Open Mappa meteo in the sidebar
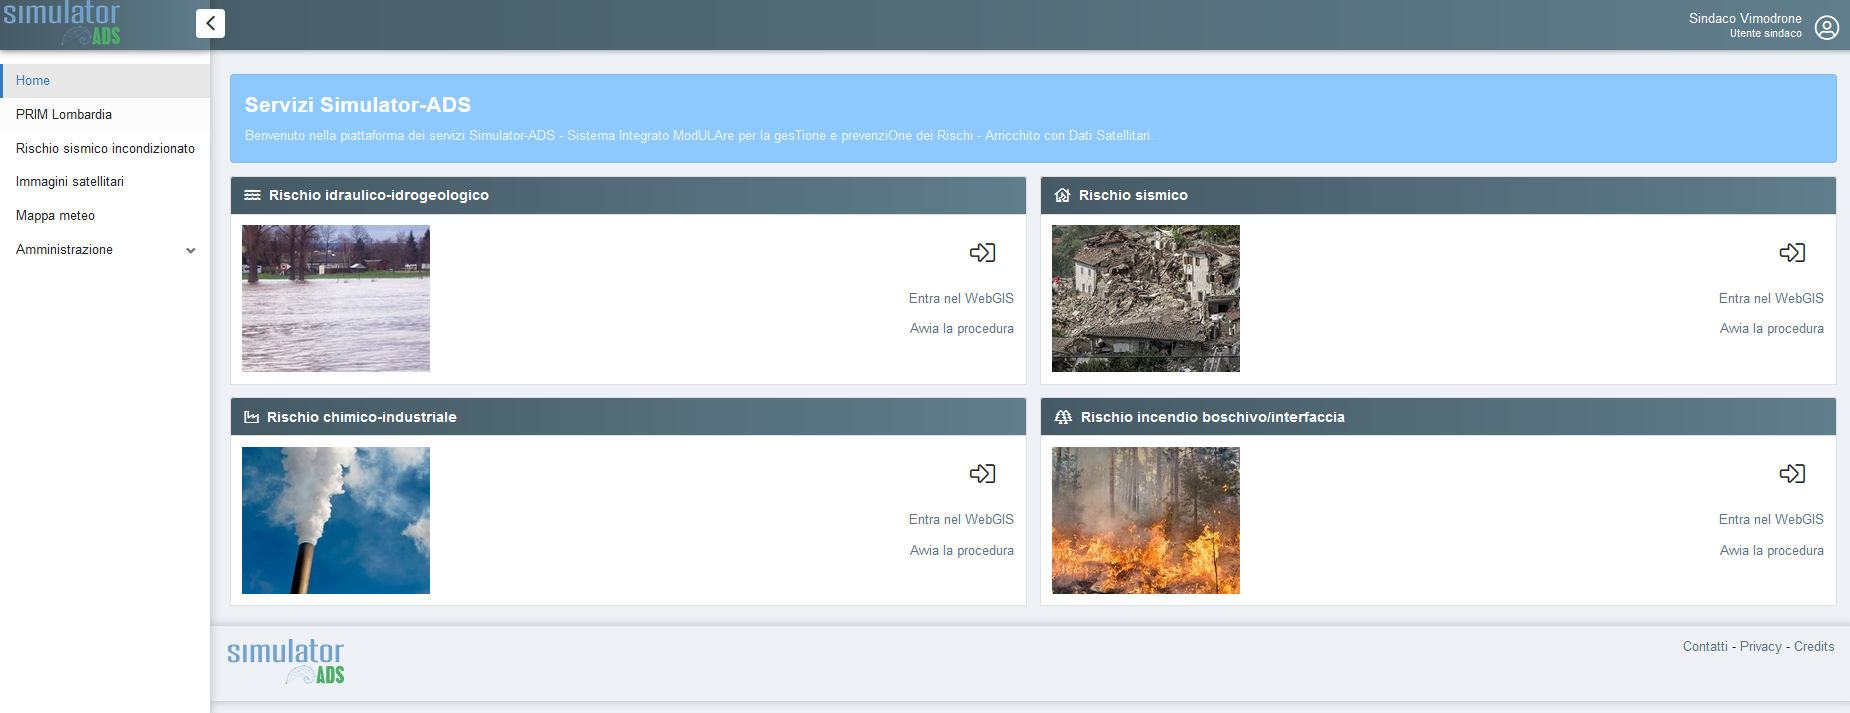1850x713 pixels. pyautogui.click(x=105, y=215)
